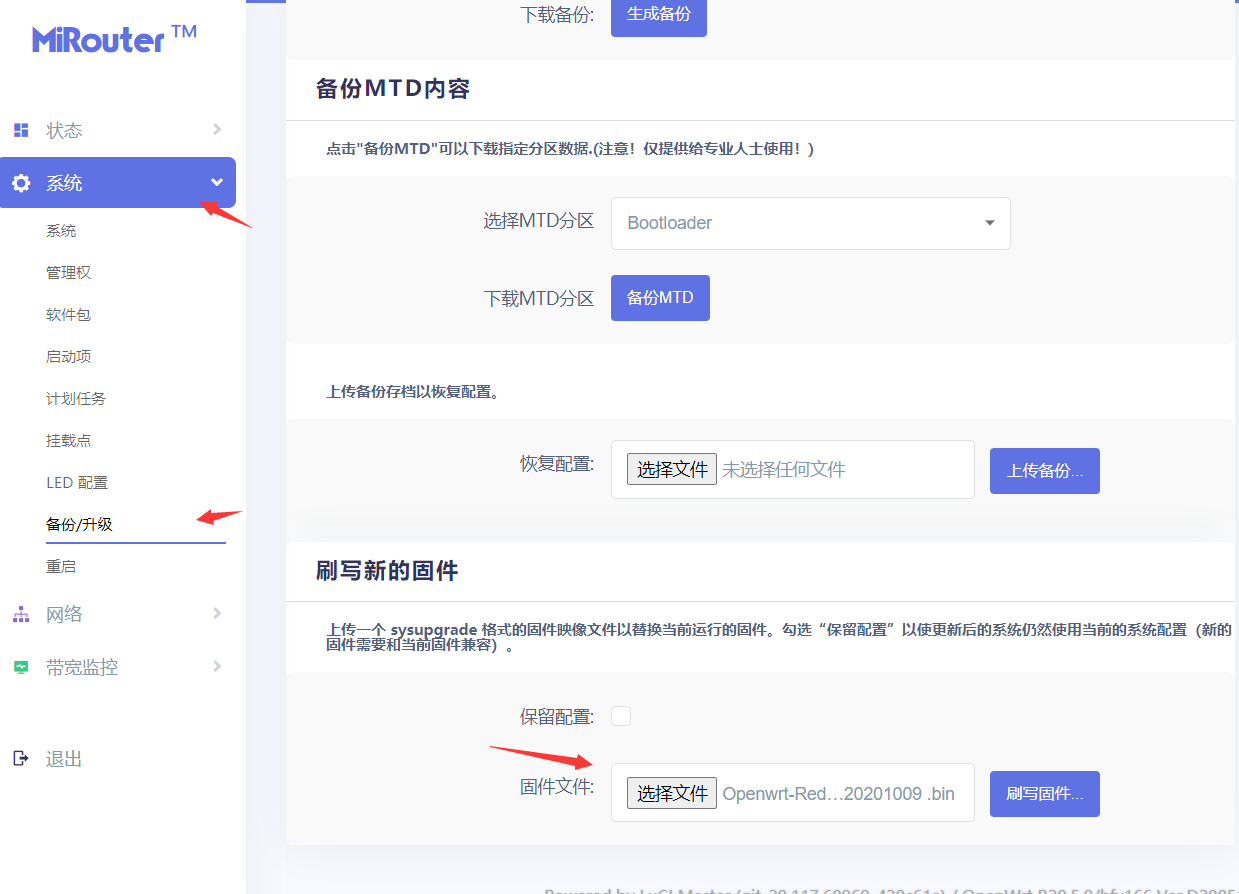Click the bandwidth monitor icon
The height and width of the screenshot is (894, 1239).
click(21, 667)
